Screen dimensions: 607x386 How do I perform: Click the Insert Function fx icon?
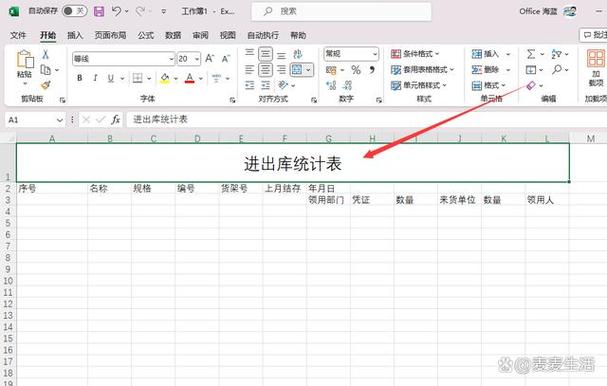pos(115,120)
